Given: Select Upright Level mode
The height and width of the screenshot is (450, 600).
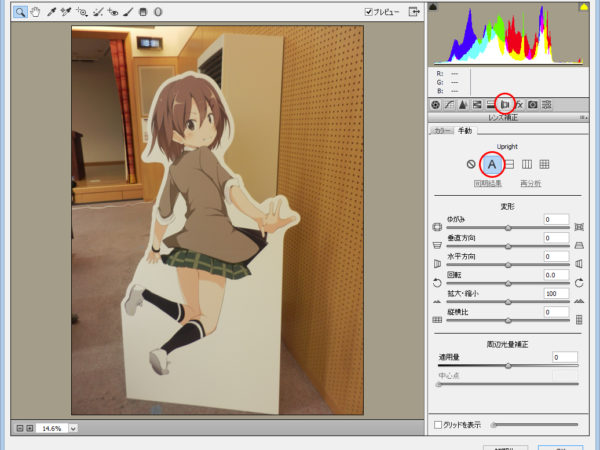Looking at the screenshot, I should [x=509, y=164].
